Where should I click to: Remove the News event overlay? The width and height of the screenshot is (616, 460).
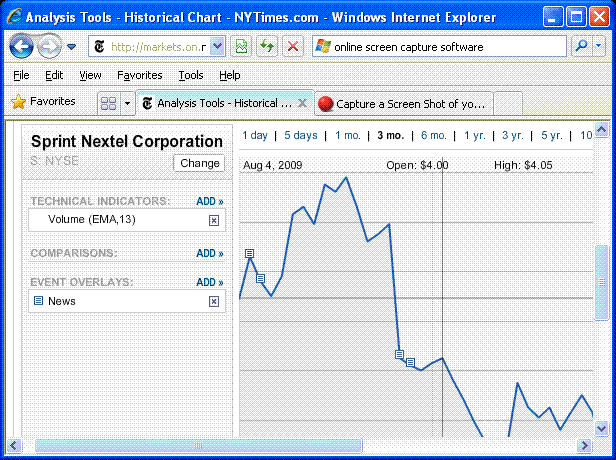click(x=214, y=301)
